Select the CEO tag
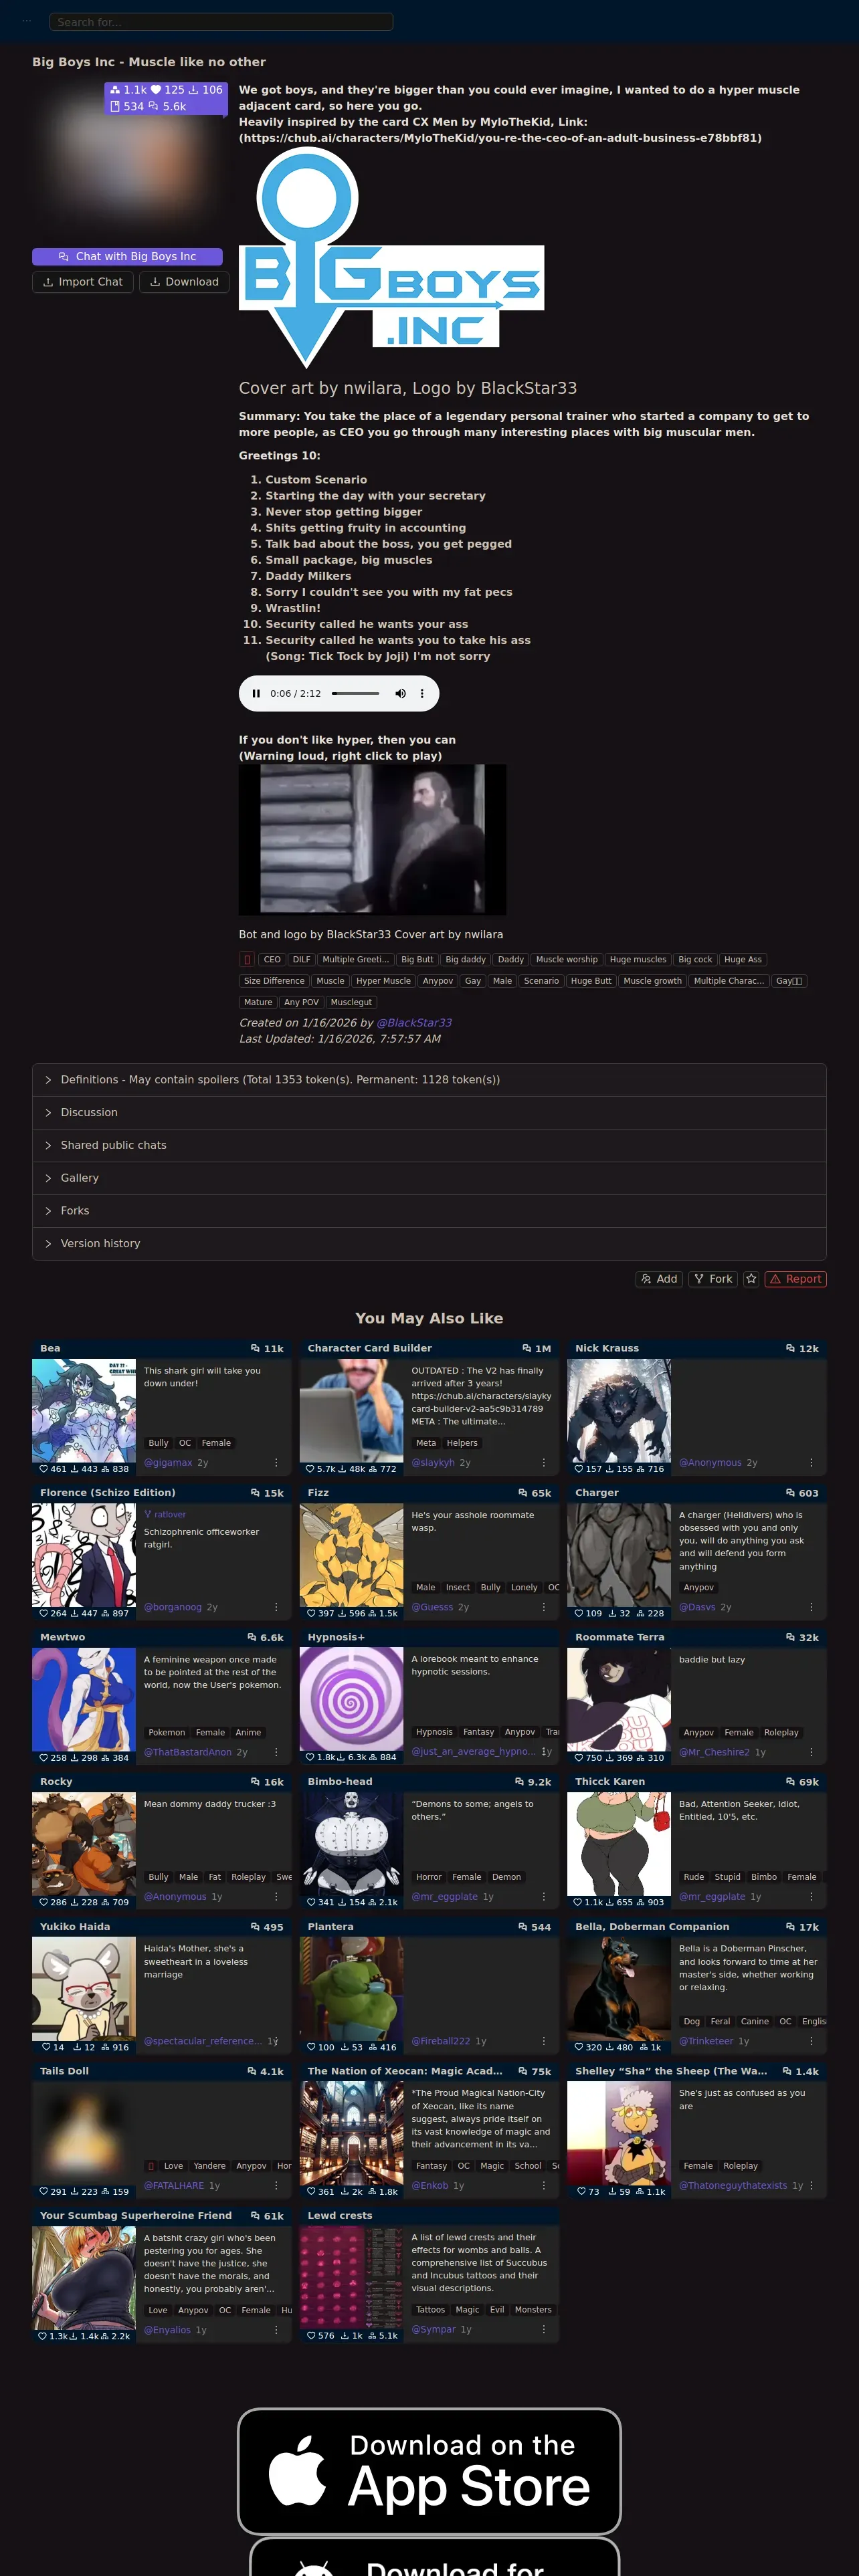Image resolution: width=859 pixels, height=2576 pixels. (272, 959)
